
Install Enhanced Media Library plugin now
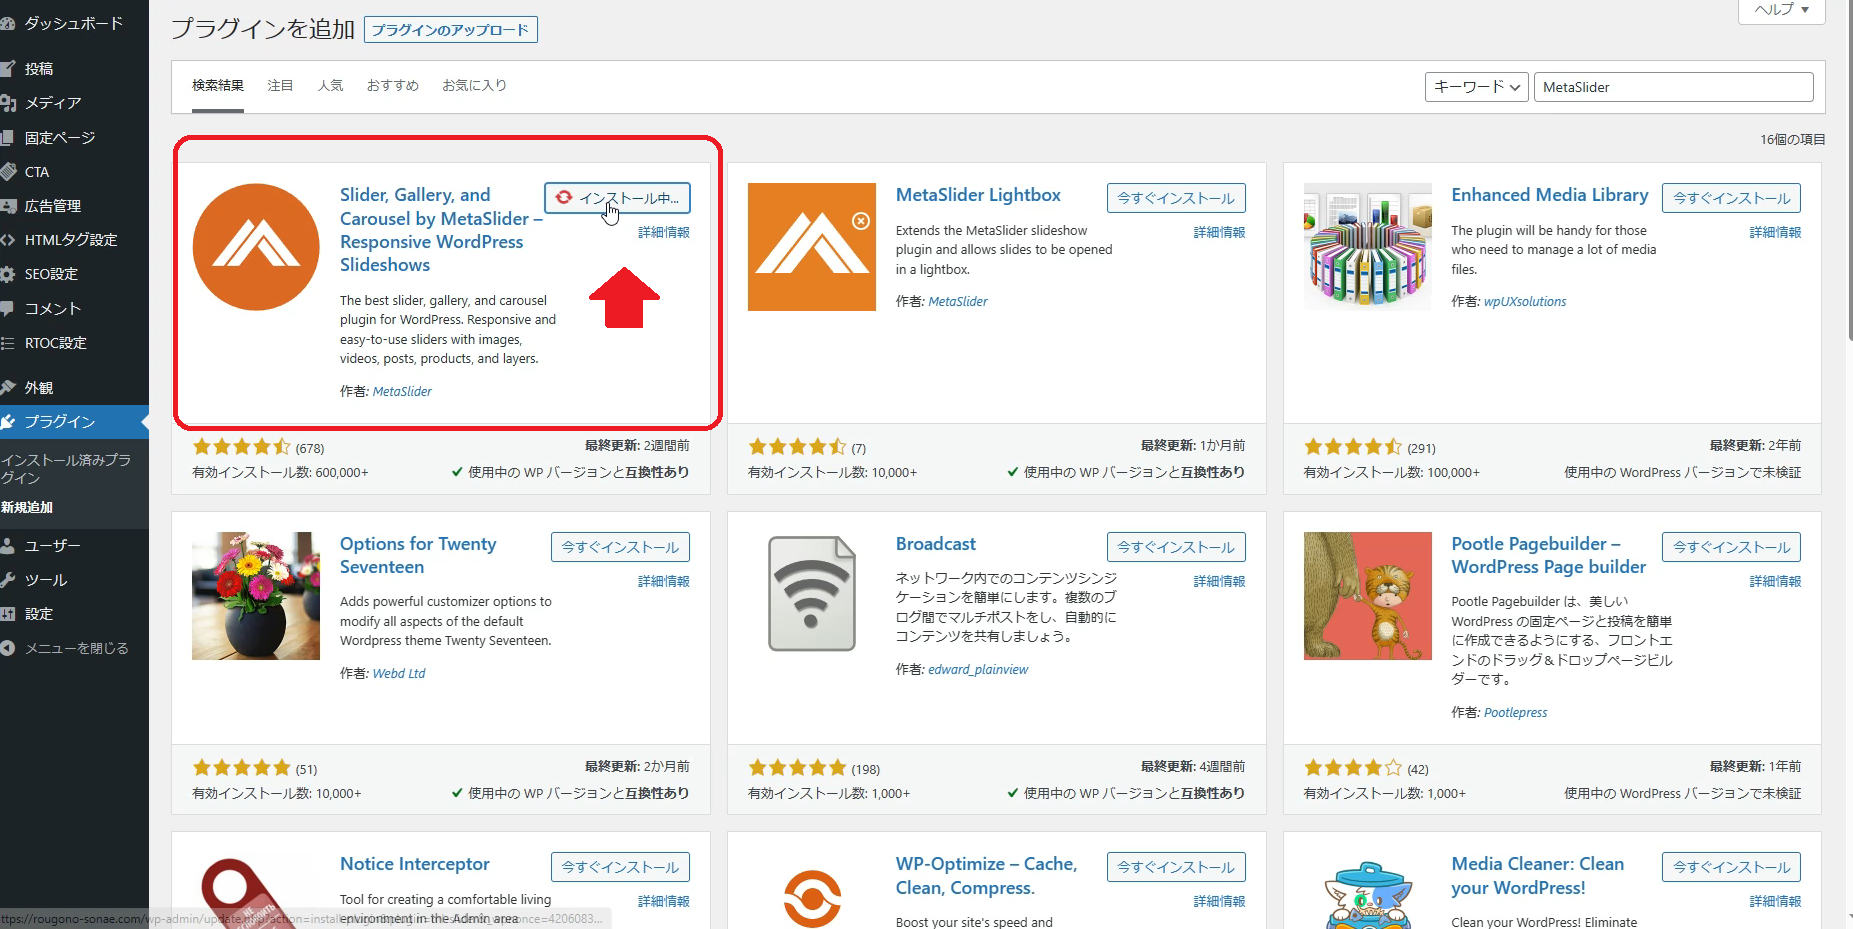pyautogui.click(x=1732, y=198)
